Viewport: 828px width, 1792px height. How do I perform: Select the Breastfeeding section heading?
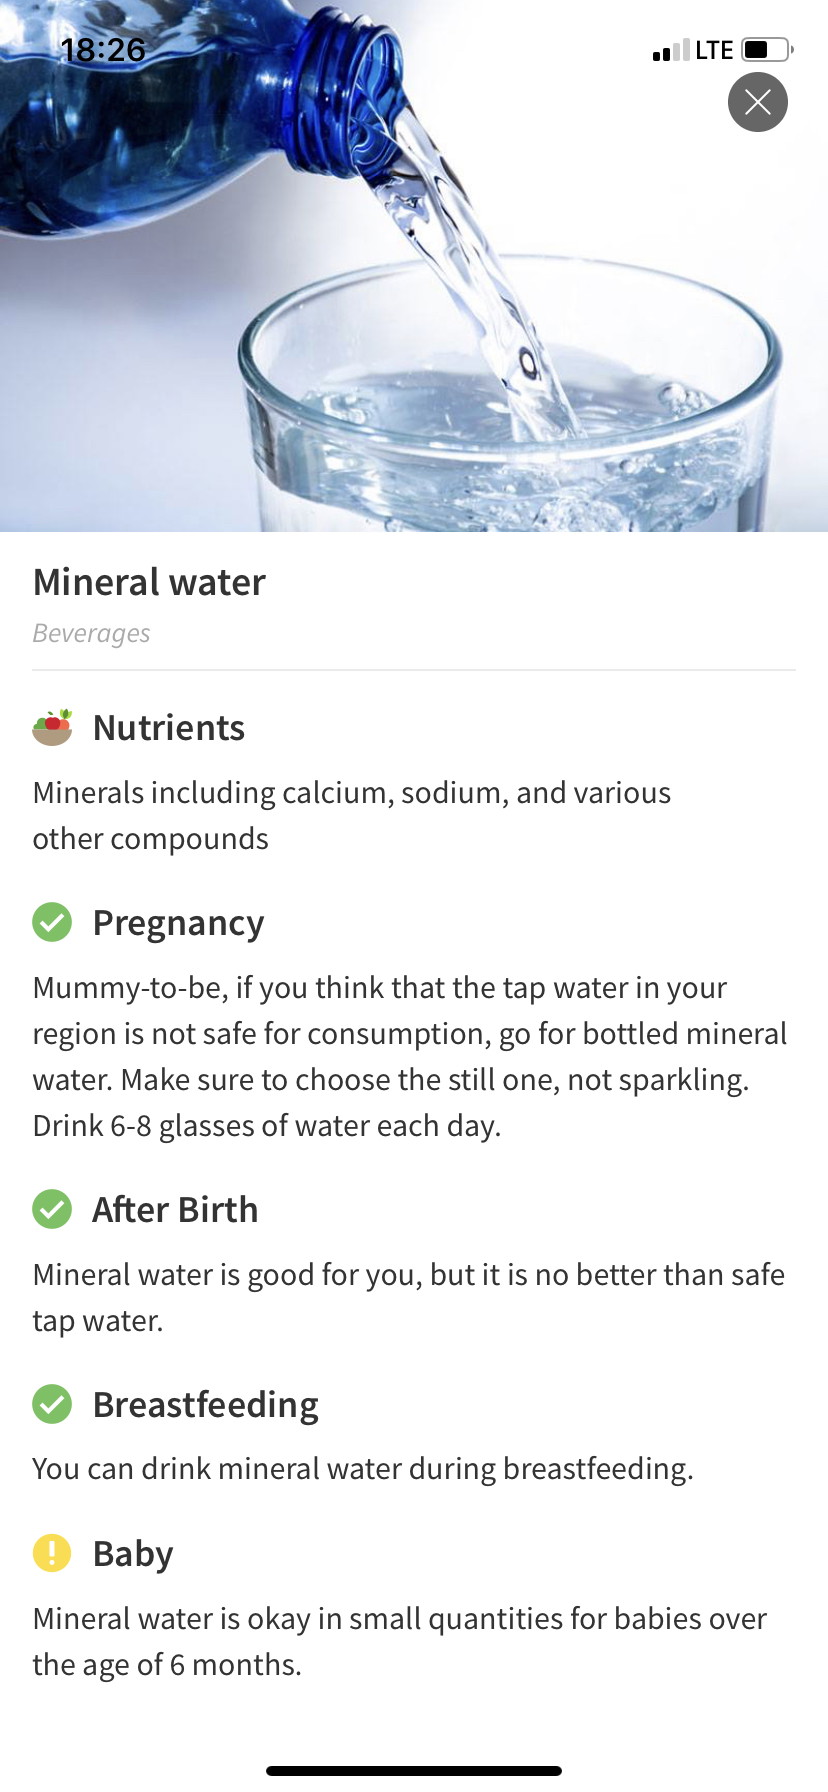205,1405
